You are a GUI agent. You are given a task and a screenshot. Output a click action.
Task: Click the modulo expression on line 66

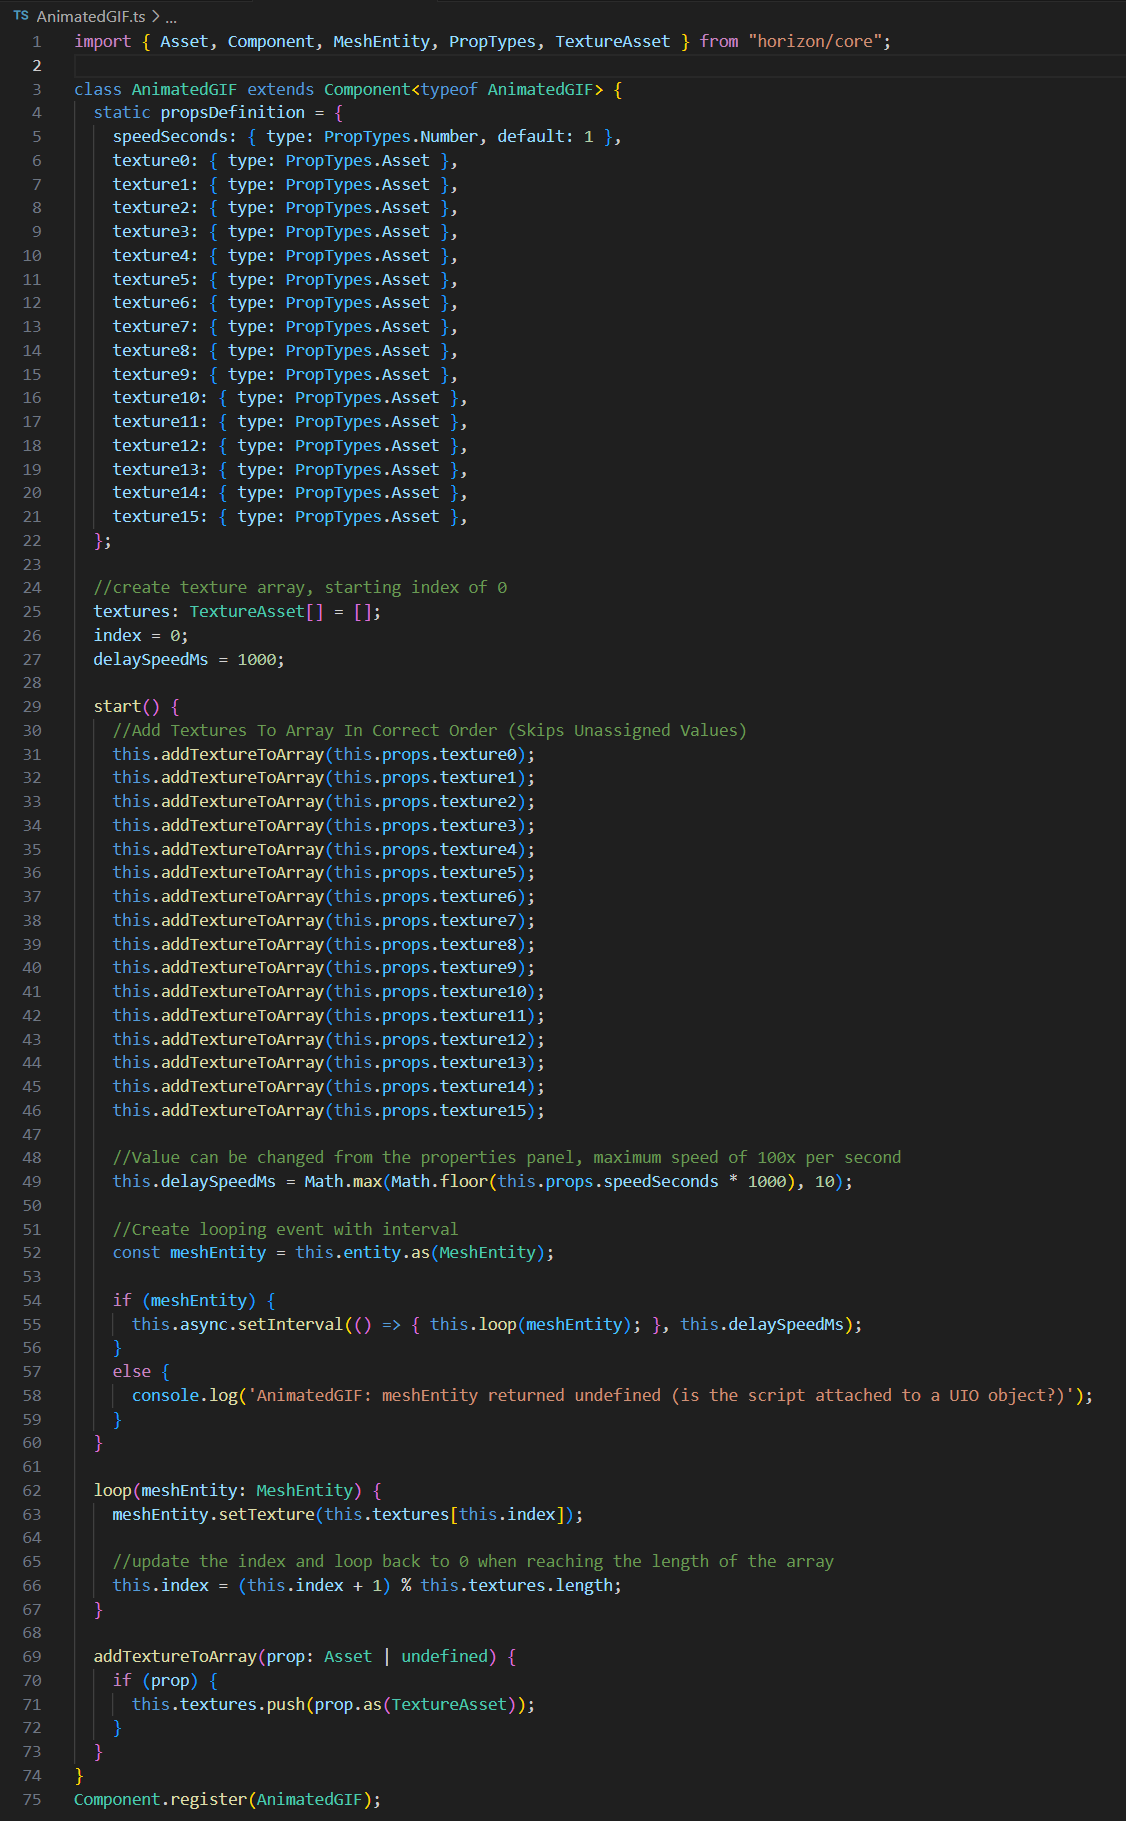[430, 1586]
